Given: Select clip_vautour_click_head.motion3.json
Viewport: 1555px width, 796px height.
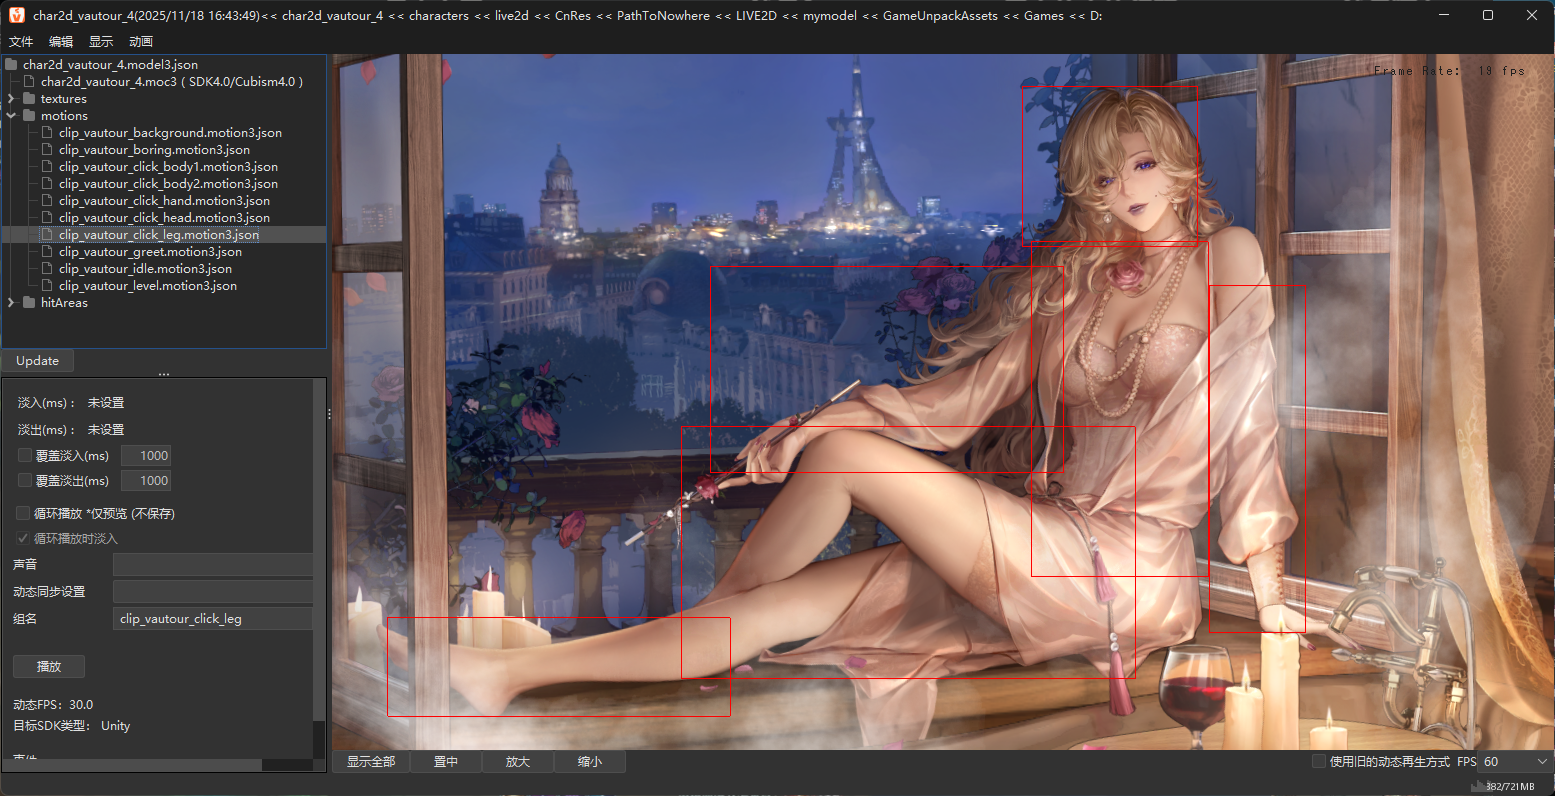Looking at the screenshot, I should point(164,218).
